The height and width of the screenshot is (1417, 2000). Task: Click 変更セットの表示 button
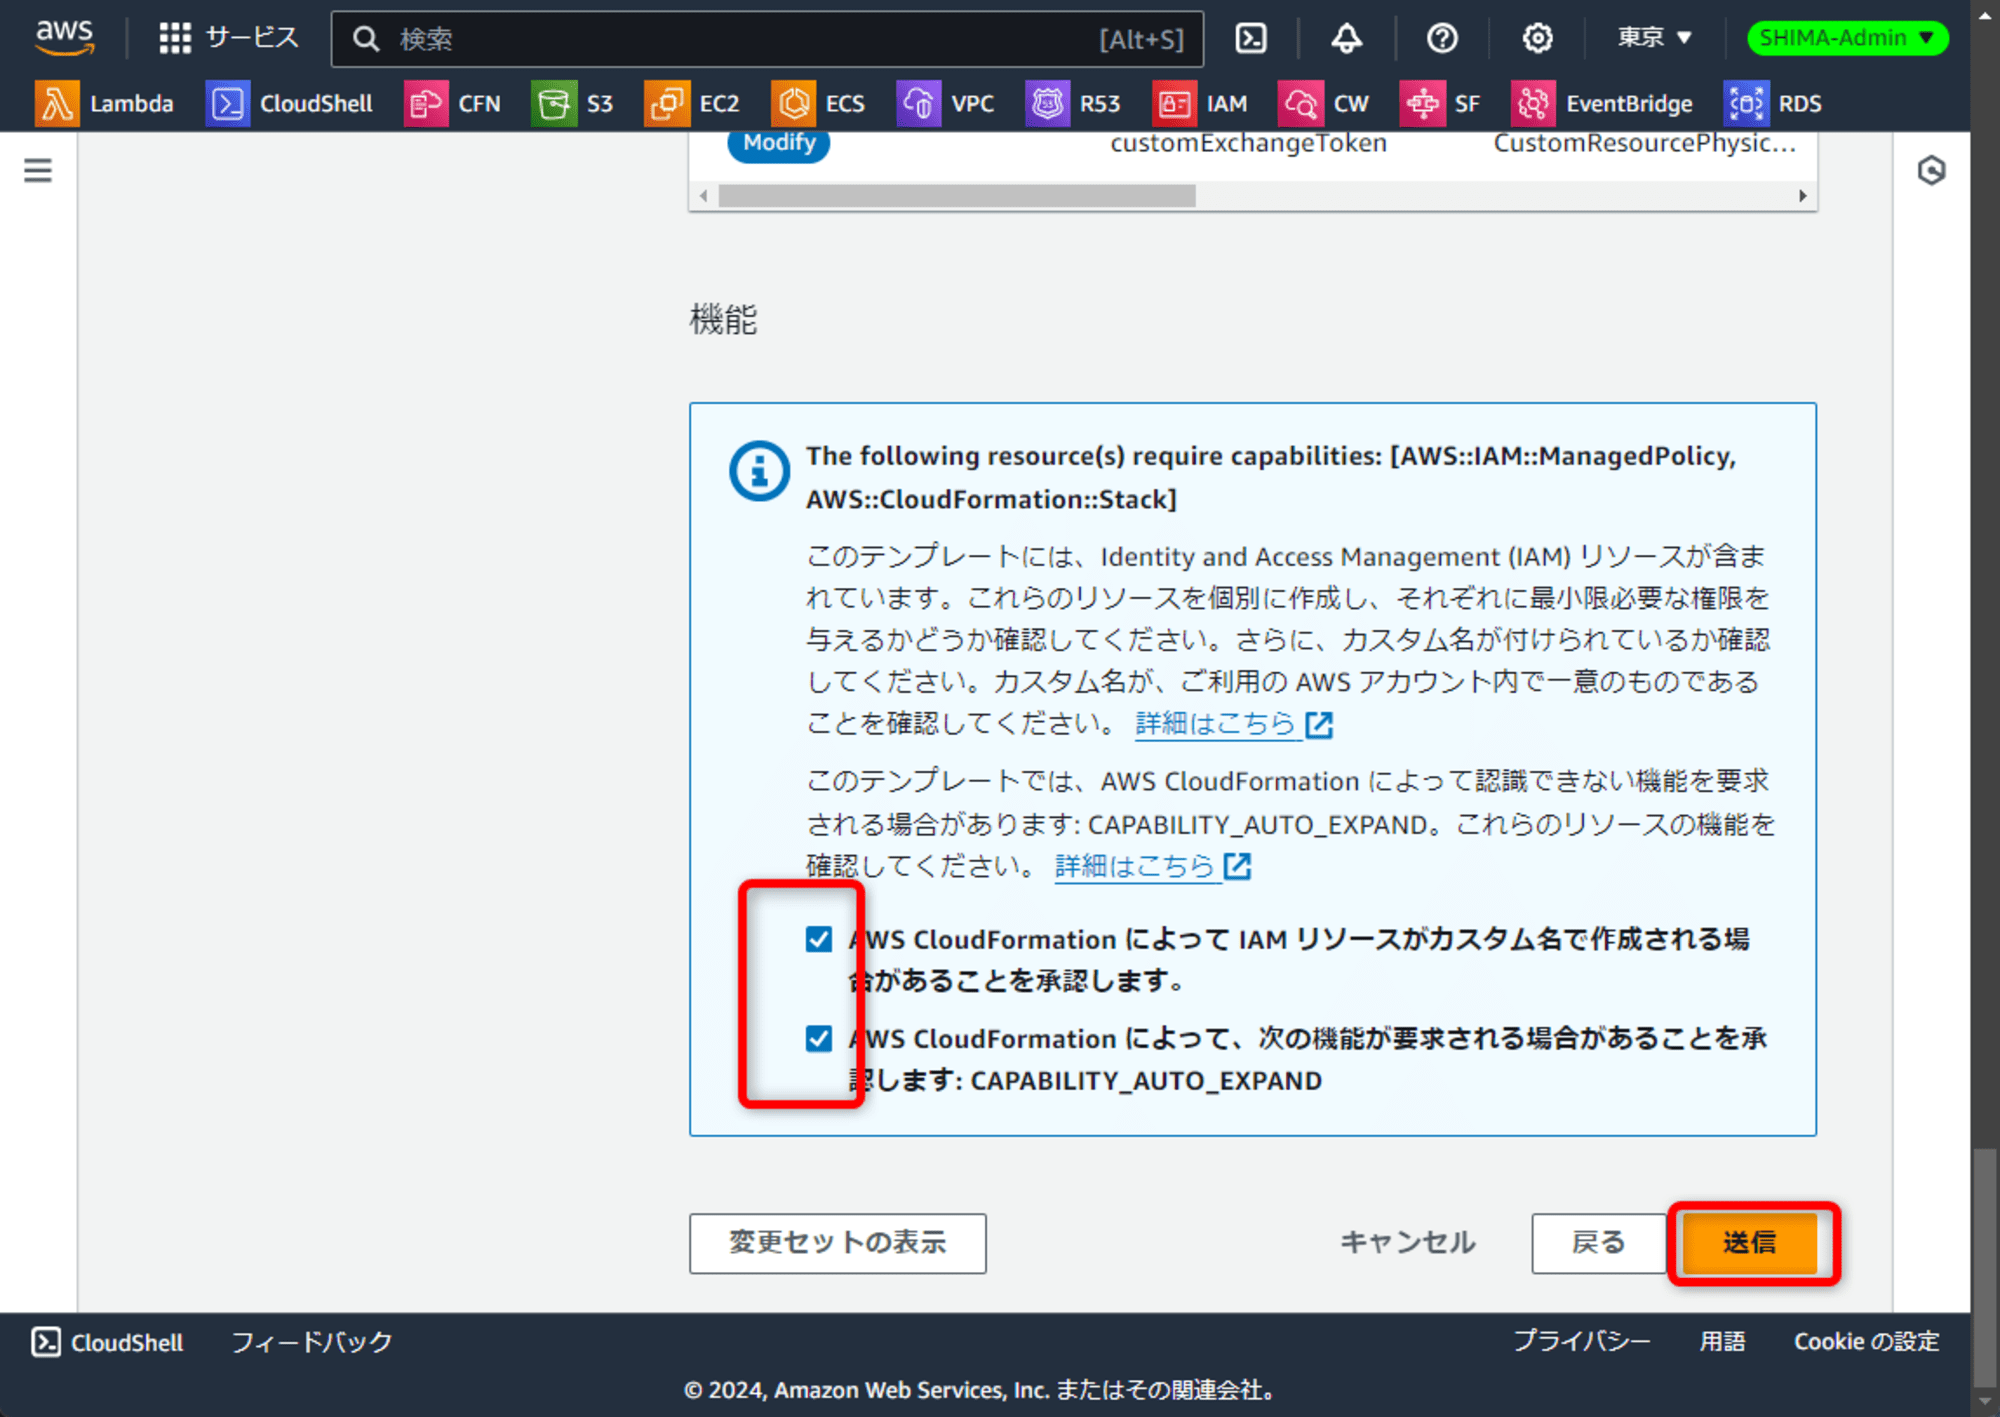[x=837, y=1243]
